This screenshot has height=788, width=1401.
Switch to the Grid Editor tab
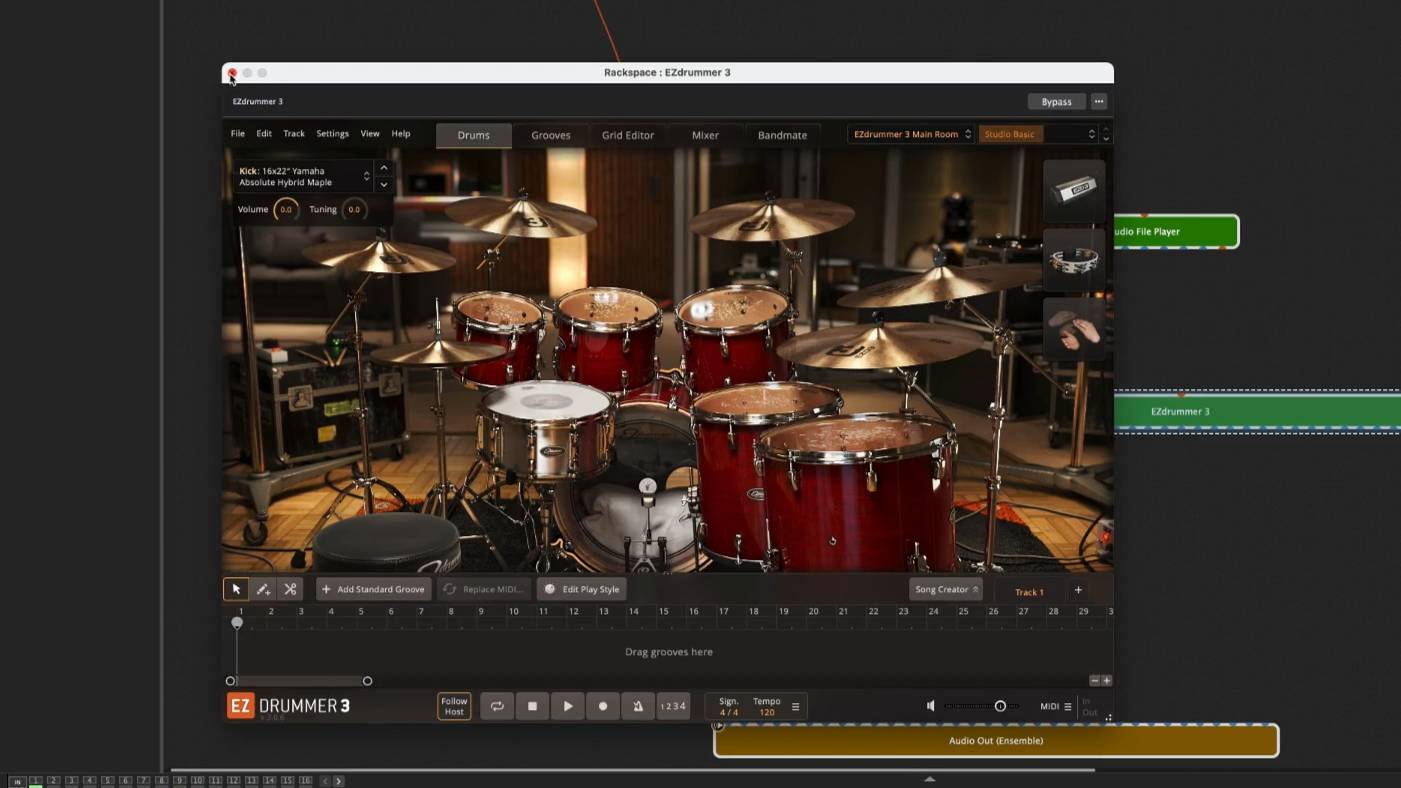(628, 135)
